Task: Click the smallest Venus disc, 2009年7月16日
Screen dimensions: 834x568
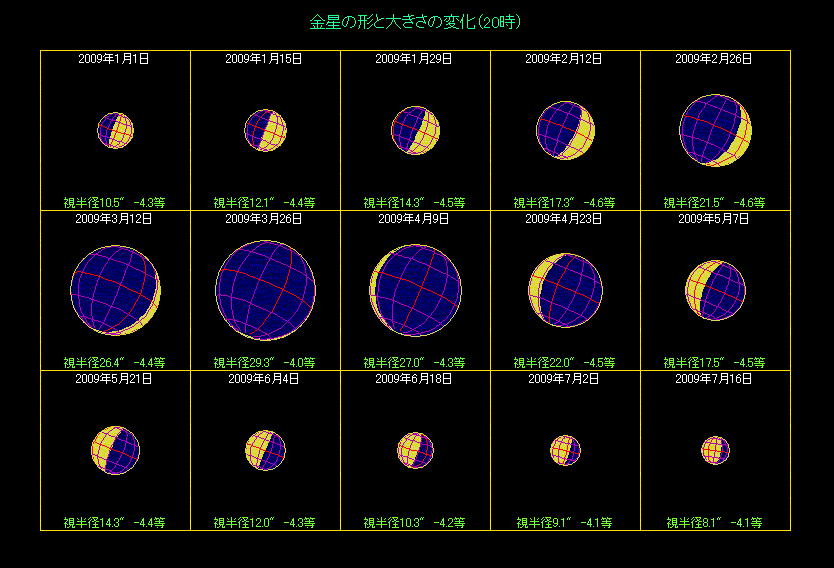Action: coord(715,451)
